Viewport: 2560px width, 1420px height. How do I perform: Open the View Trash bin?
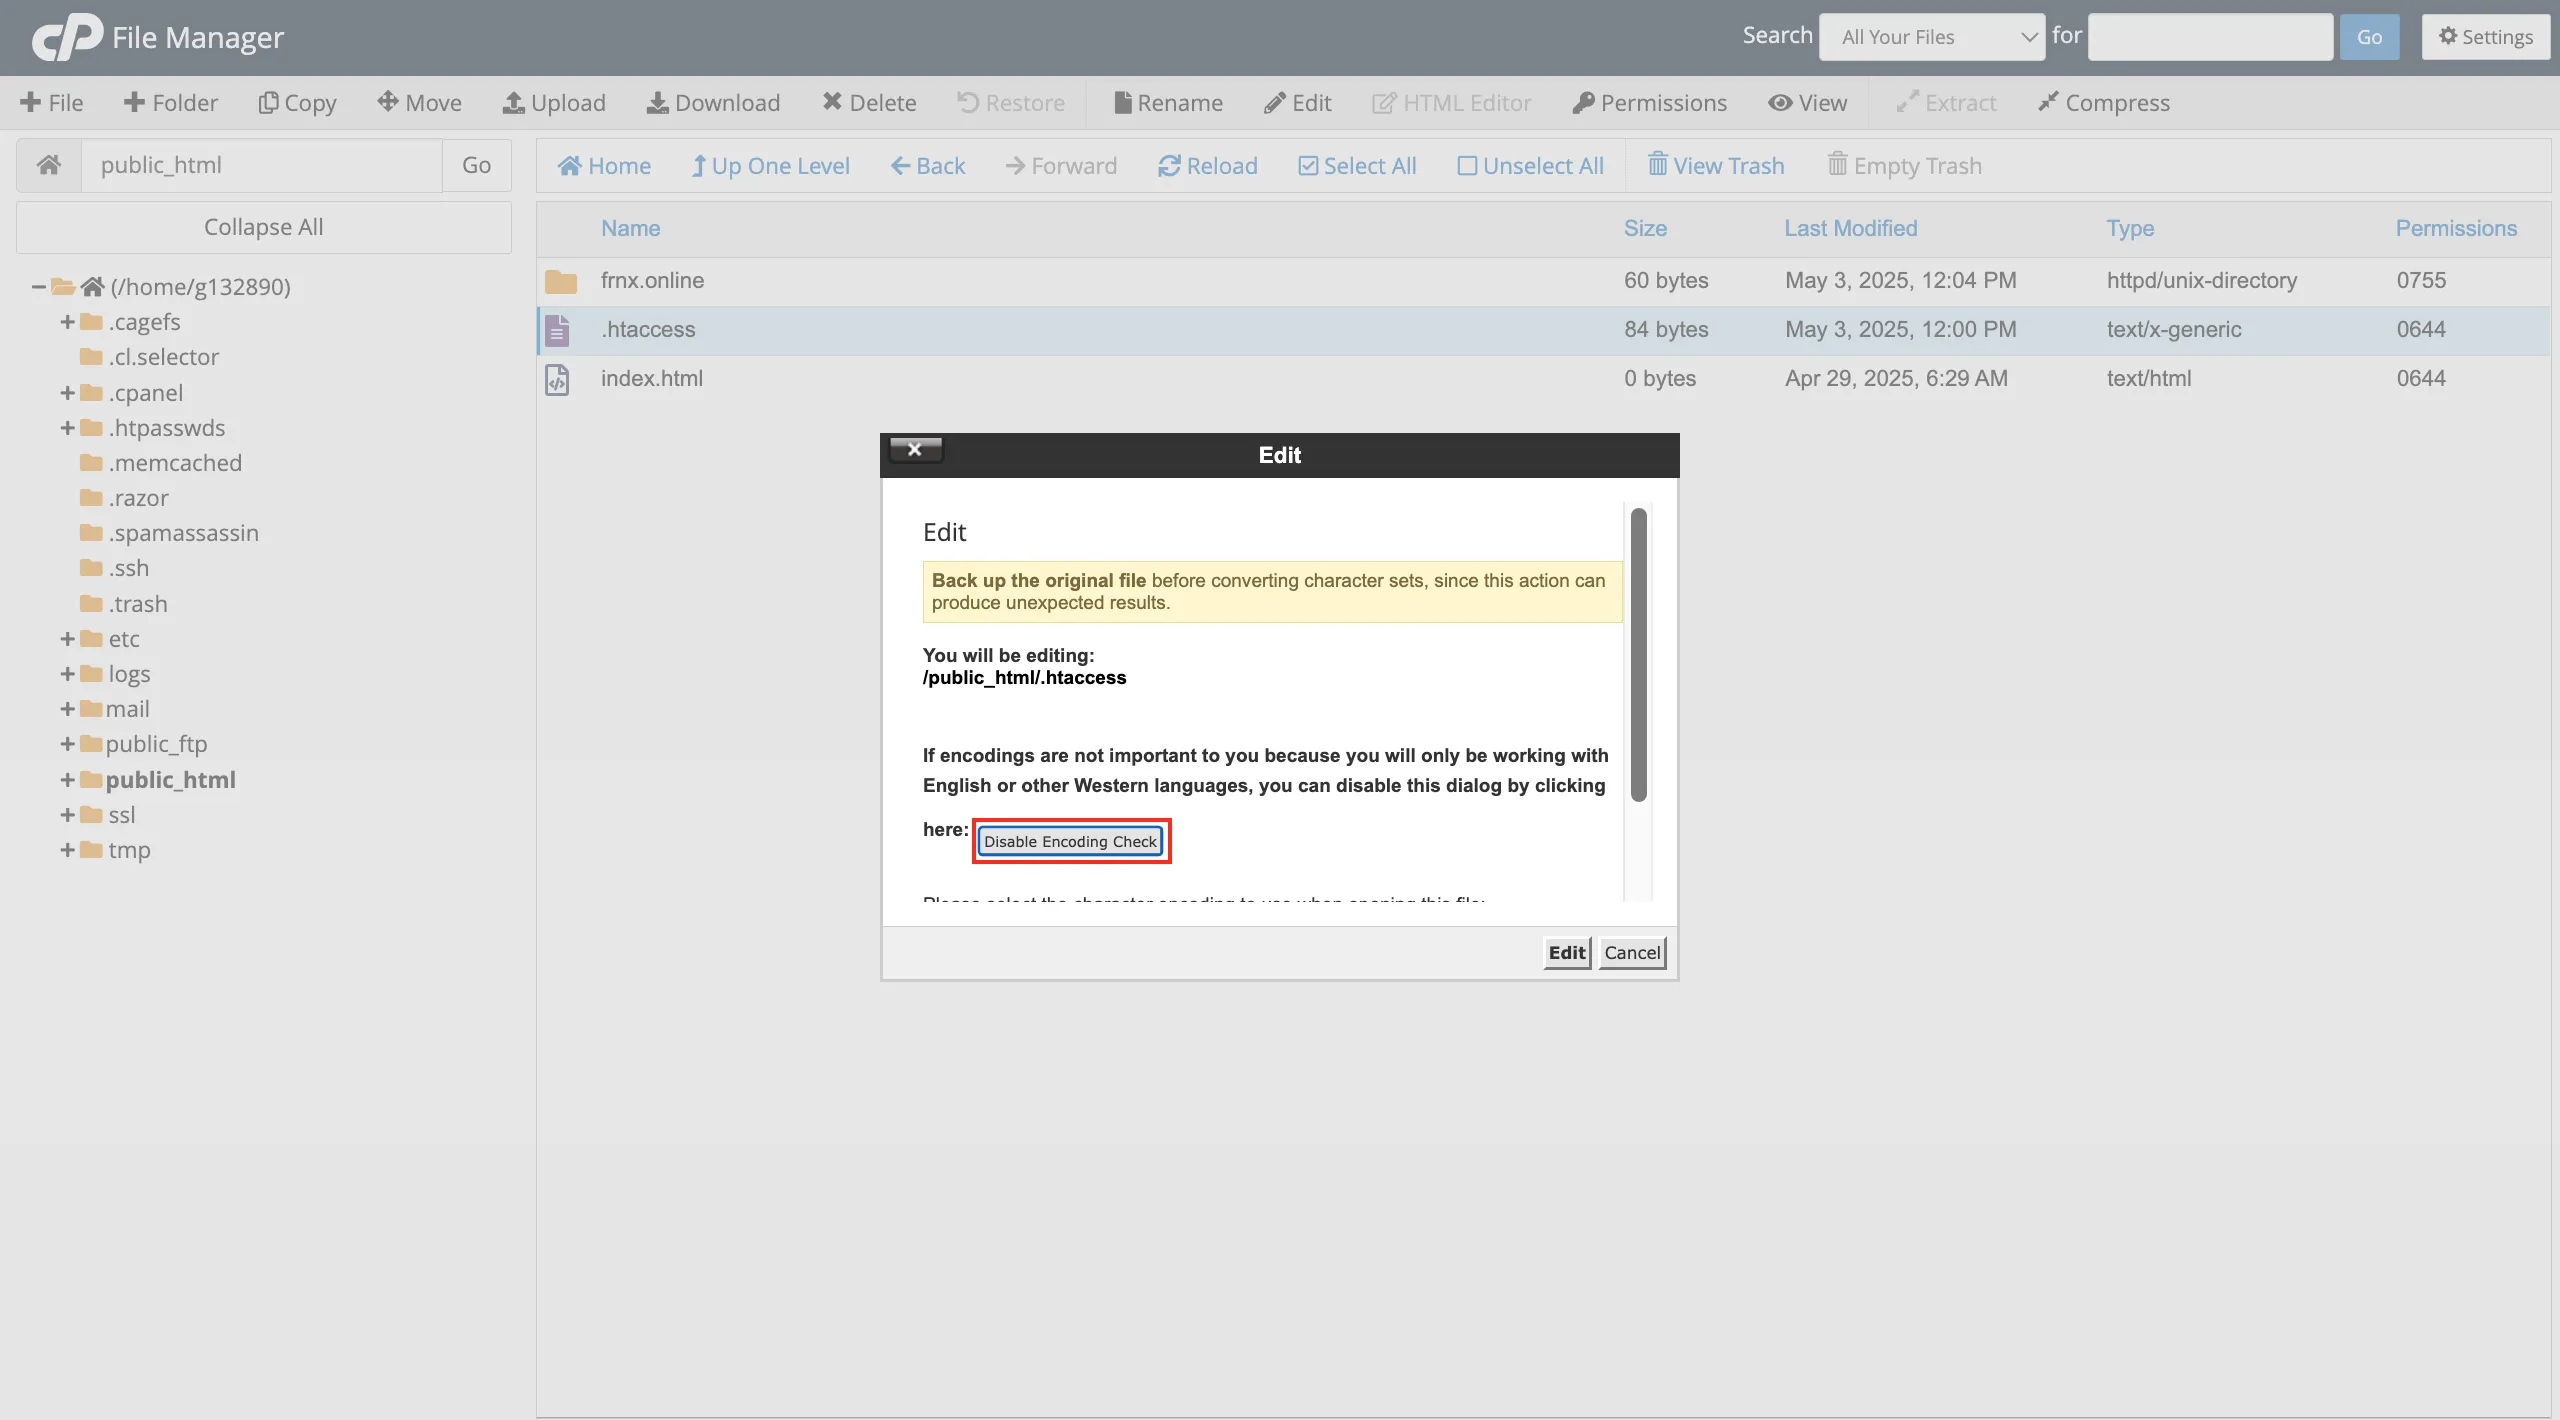click(1715, 166)
